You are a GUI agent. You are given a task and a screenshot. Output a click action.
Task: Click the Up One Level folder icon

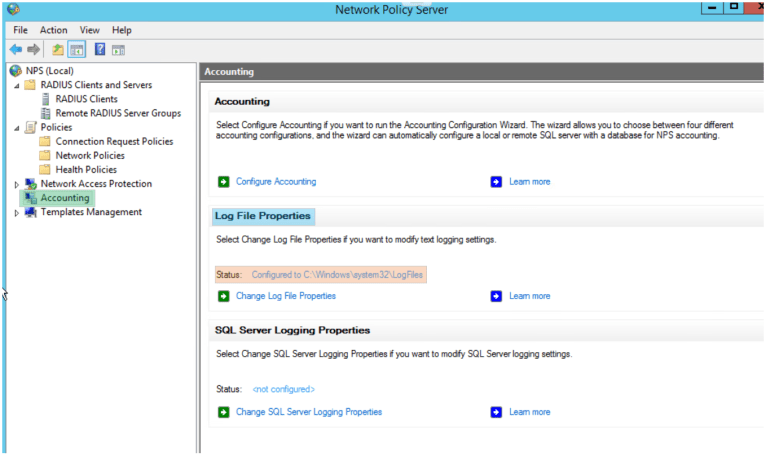(x=58, y=49)
